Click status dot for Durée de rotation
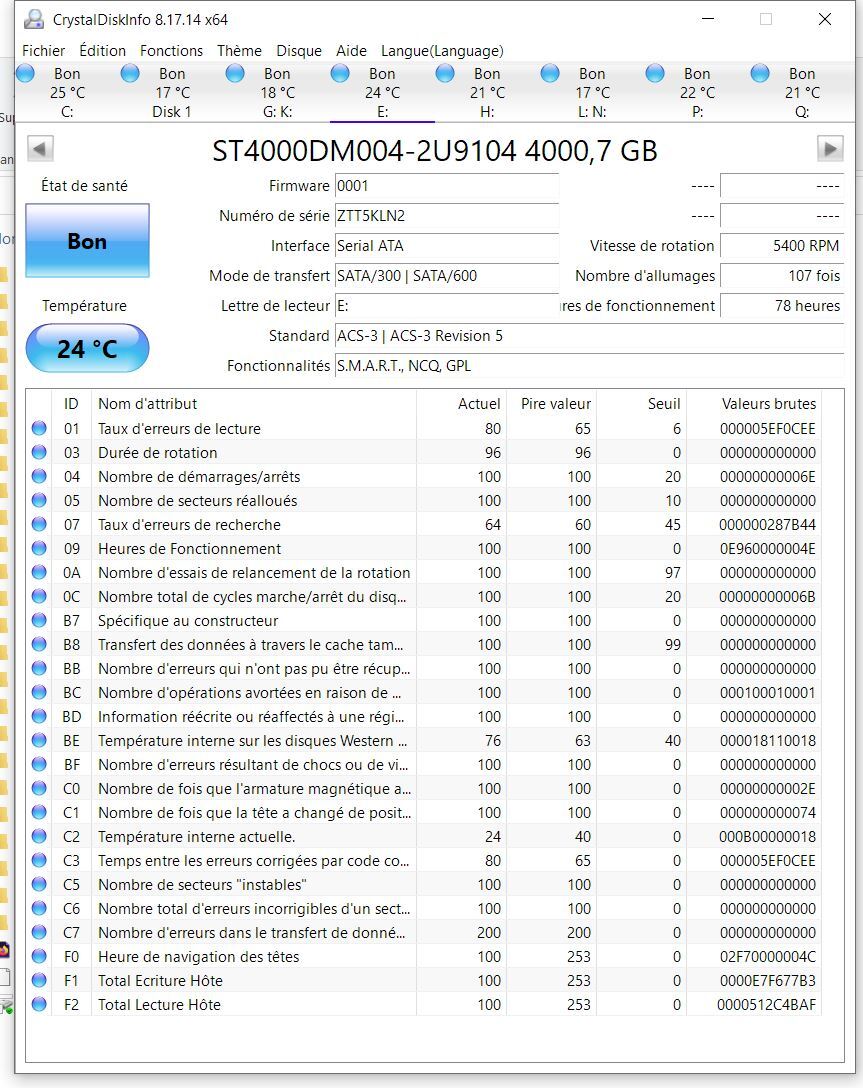 tap(39, 452)
